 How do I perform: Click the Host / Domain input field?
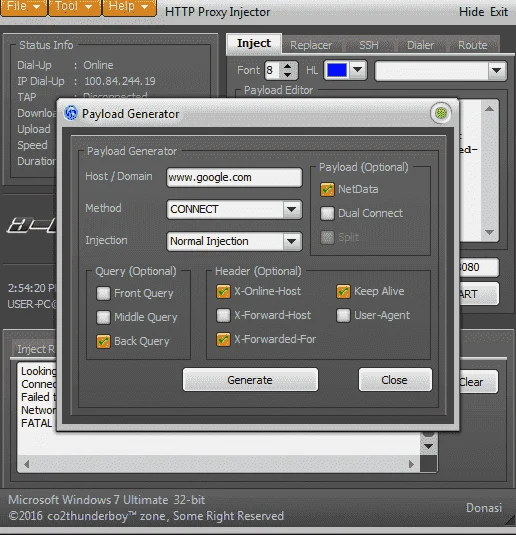click(x=234, y=177)
